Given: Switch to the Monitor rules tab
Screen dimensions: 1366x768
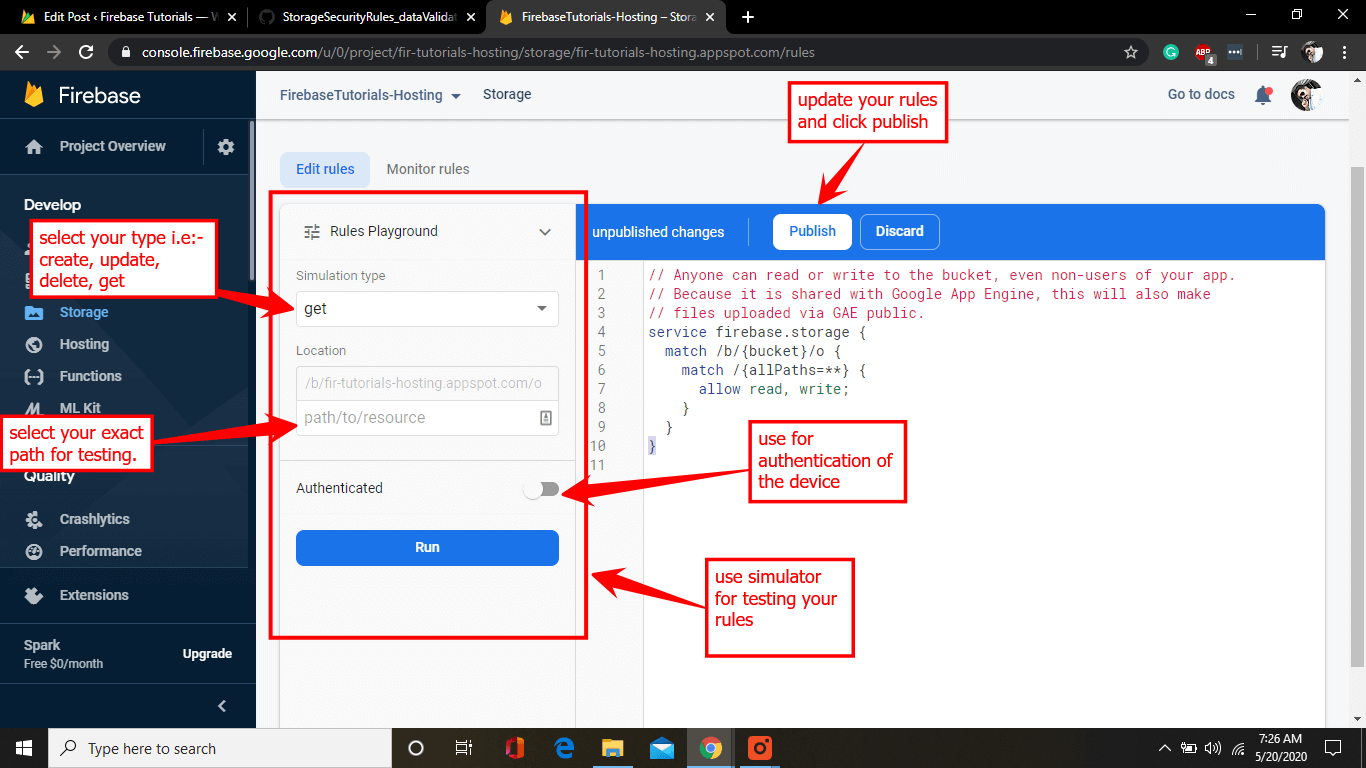Looking at the screenshot, I should tap(428, 169).
